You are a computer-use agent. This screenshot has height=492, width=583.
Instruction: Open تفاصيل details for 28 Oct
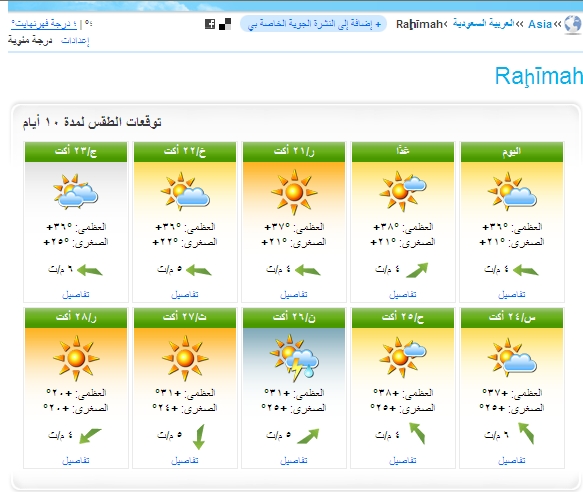pyautogui.click(x=76, y=460)
